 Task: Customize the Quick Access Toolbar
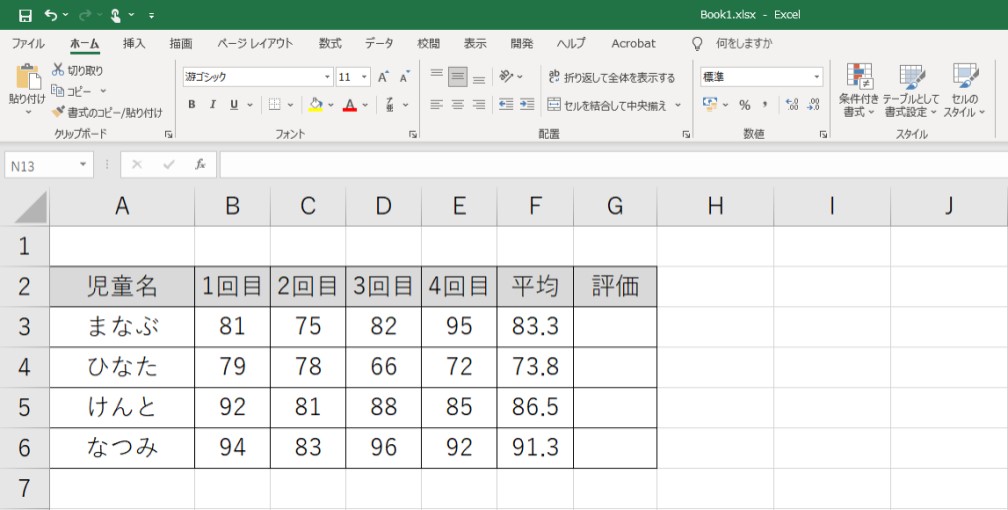(x=151, y=15)
